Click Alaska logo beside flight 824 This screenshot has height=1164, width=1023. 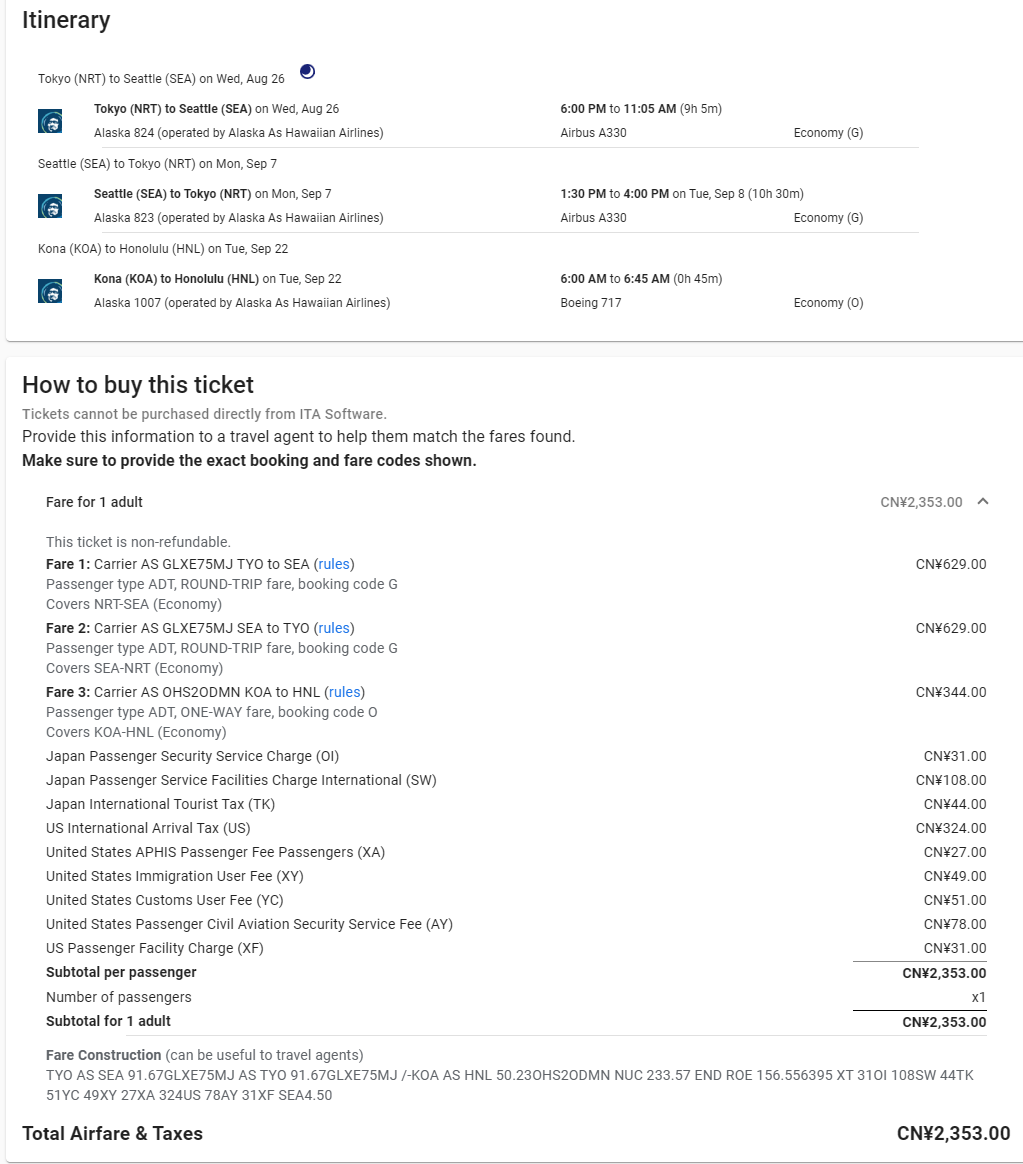click(x=50, y=121)
